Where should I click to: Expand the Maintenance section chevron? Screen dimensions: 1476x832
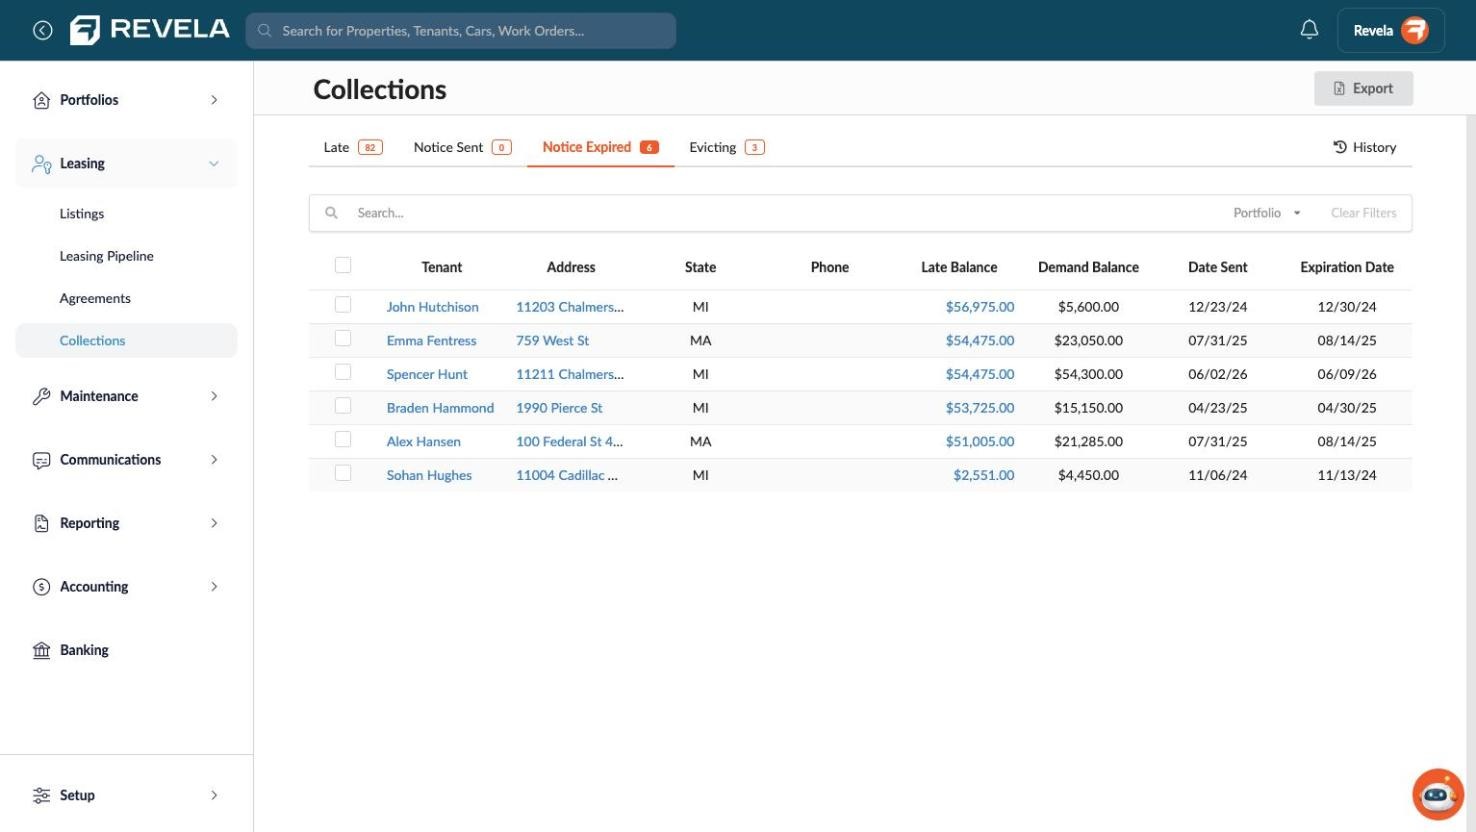[x=214, y=396]
